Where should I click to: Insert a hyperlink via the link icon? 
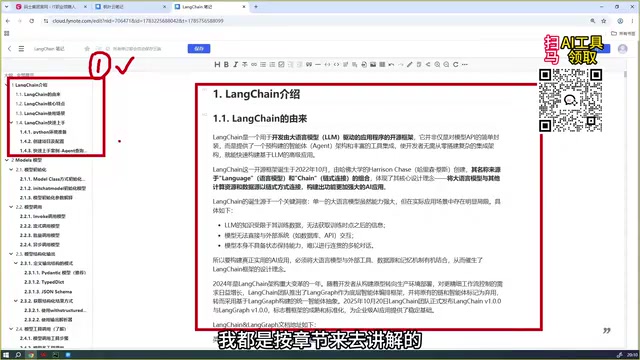click(x=254, y=64)
